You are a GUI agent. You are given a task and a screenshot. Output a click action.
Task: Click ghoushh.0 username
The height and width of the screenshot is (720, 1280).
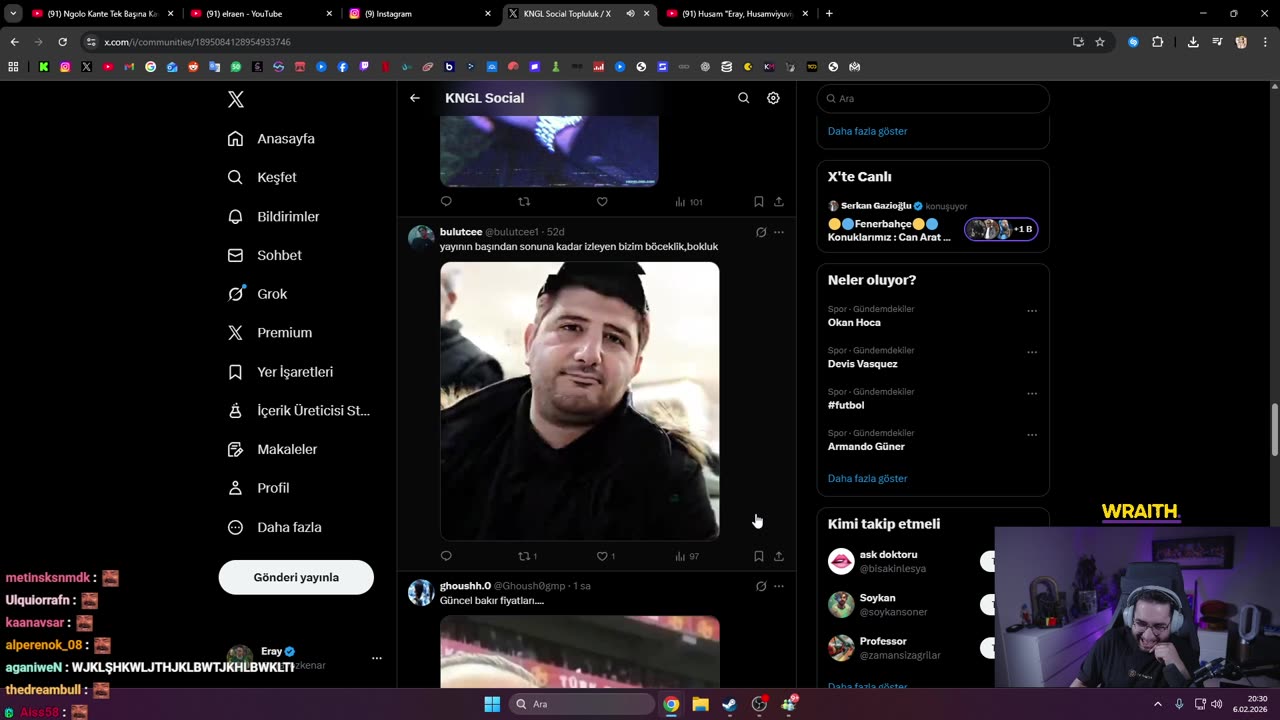click(465, 586)
